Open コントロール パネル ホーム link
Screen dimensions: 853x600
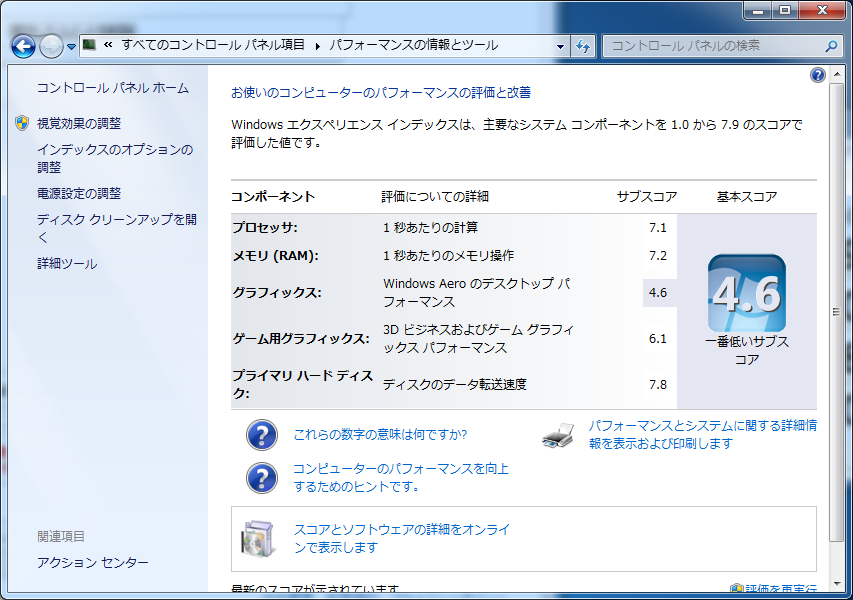tap(113, 88)
